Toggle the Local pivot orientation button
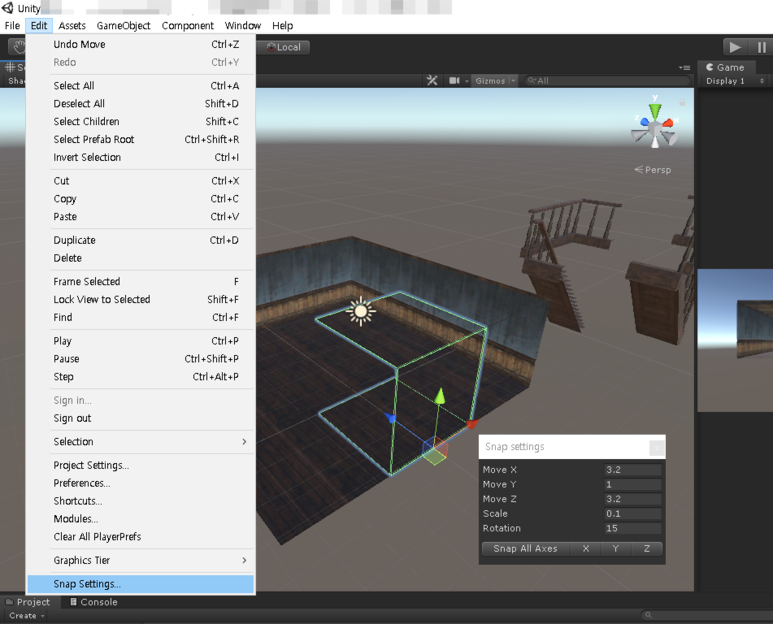This screenshot has width=773, height=624. pos(283,47)
